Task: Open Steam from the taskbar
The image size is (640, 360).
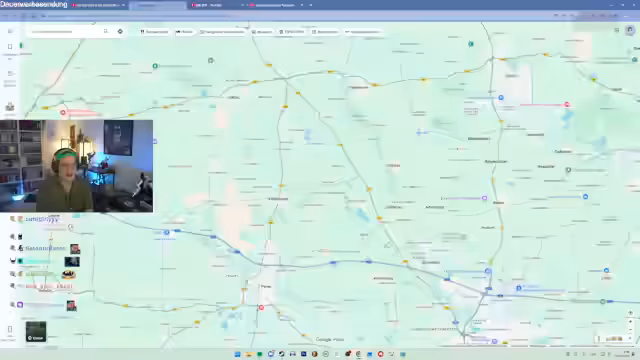Action: pyautogui.click(x=282, y=354)
